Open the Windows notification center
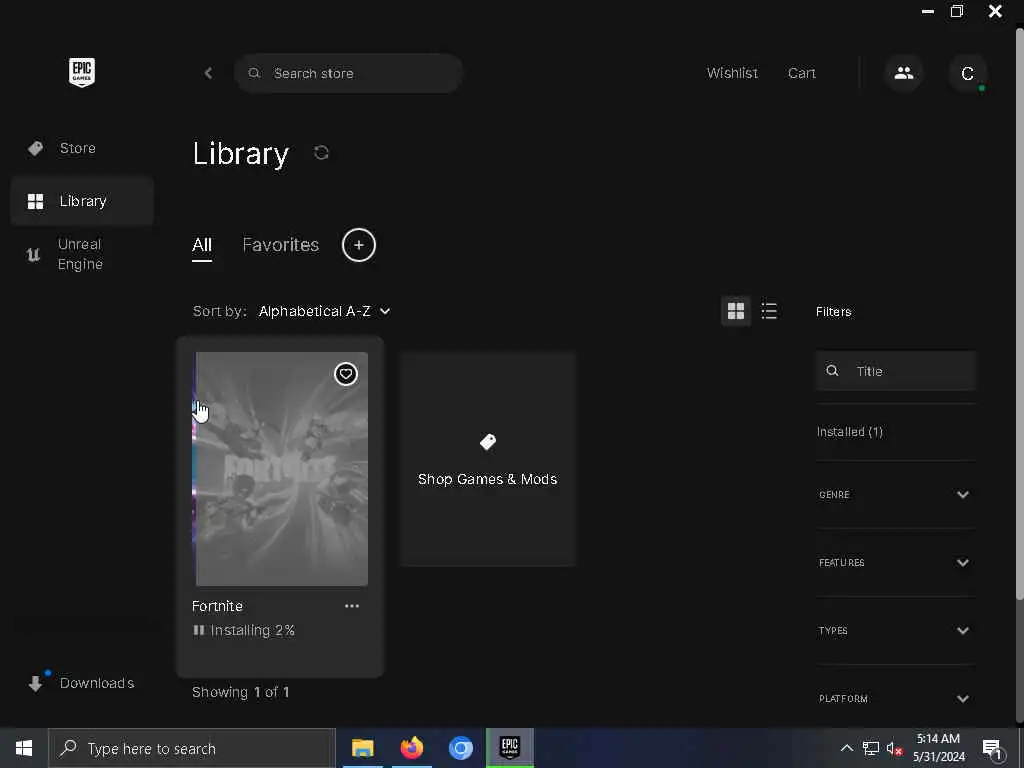1024x768 pixels. pos(992,748)
